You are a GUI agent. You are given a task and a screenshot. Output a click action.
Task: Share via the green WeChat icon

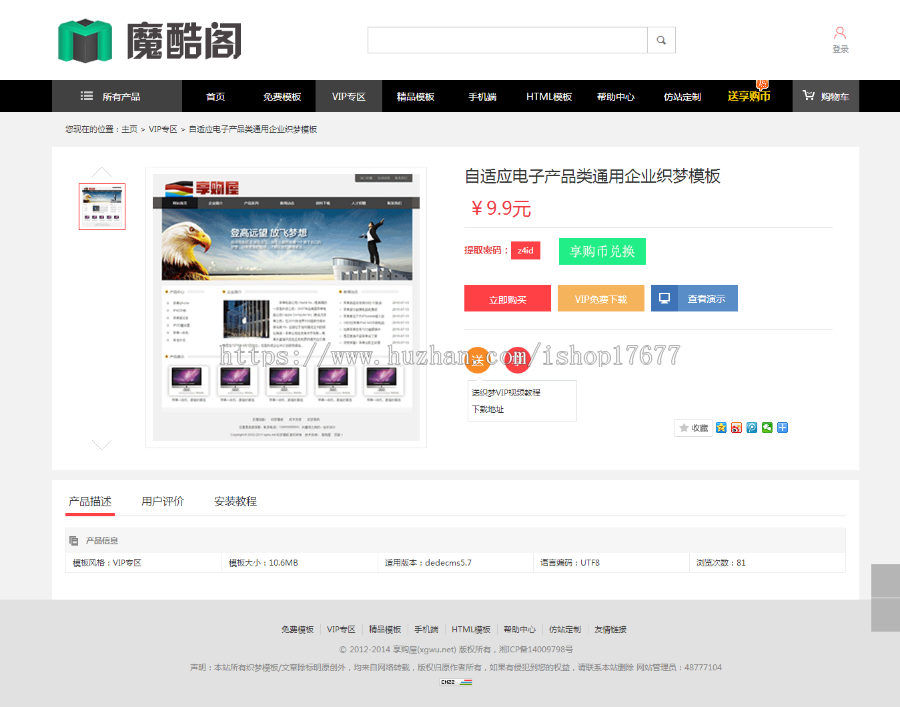tap(767, 427)
